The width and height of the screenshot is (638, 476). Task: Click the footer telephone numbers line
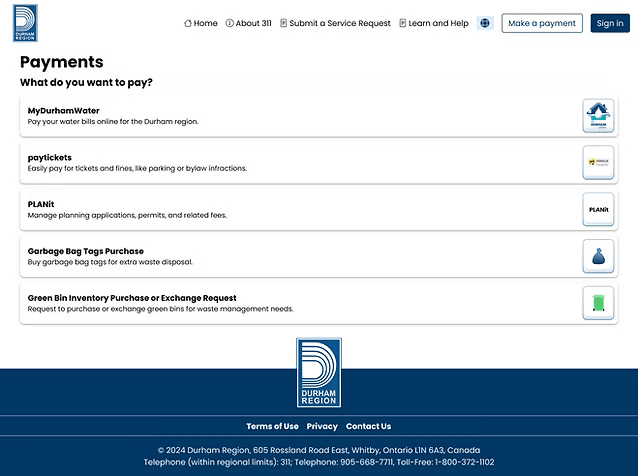pyautogui.click(x=319, y=462)
